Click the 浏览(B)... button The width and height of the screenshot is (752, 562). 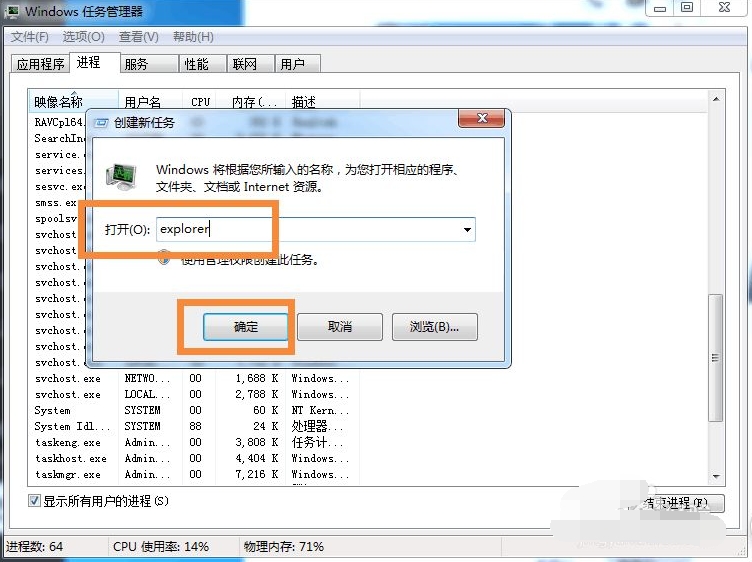[x=434, y=327]
